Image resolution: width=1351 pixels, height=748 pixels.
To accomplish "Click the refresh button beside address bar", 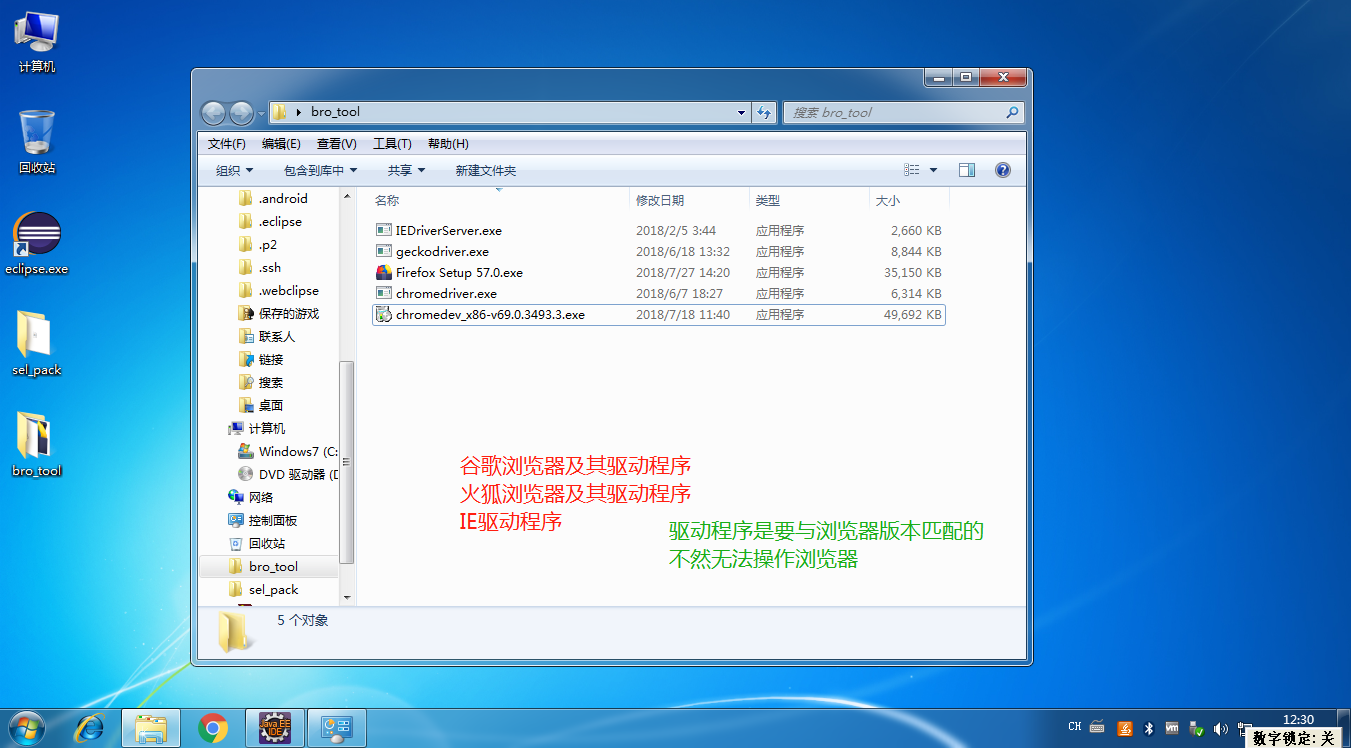I will (x=765, y=112).
